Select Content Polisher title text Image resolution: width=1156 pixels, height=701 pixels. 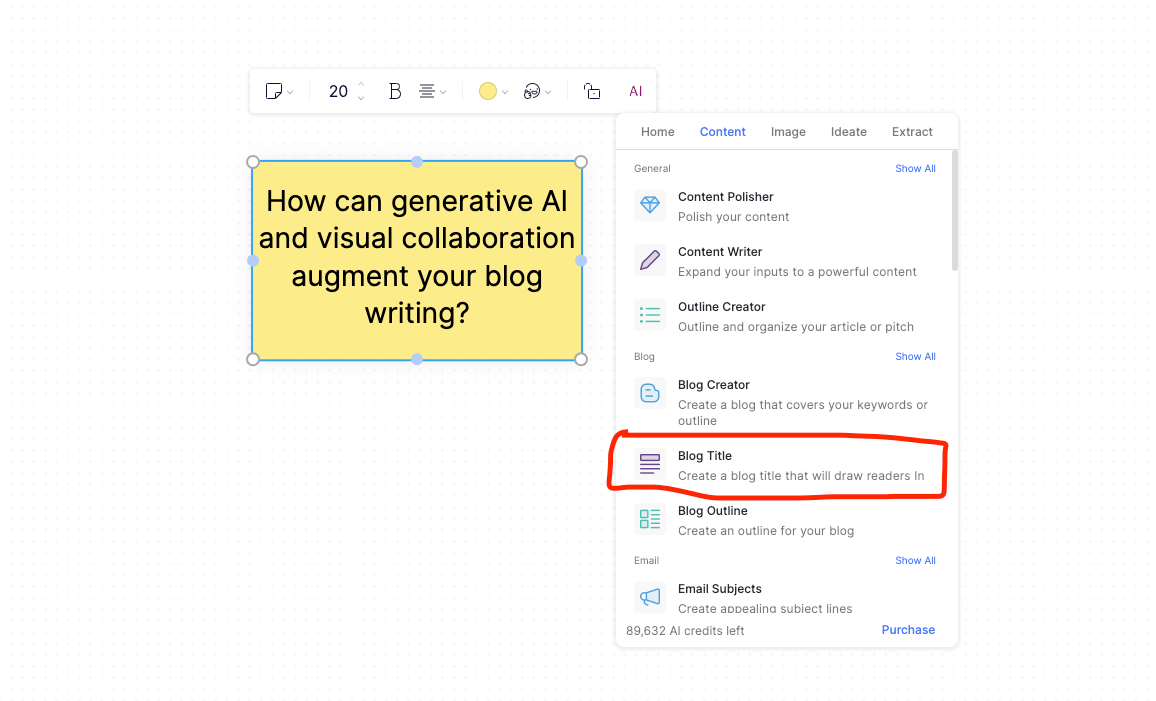pyautogui.click(x=725, y=197)
